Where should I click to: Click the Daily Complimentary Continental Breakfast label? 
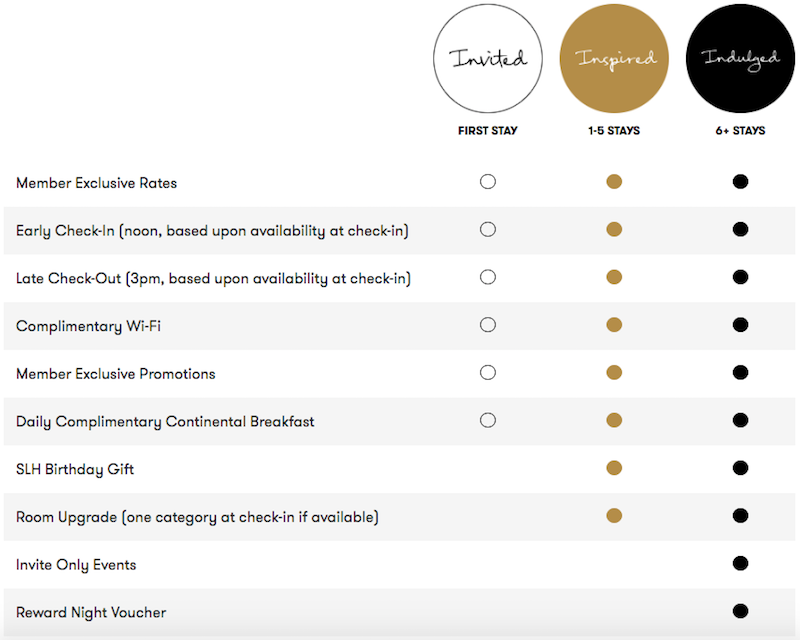tap(165, 422)
